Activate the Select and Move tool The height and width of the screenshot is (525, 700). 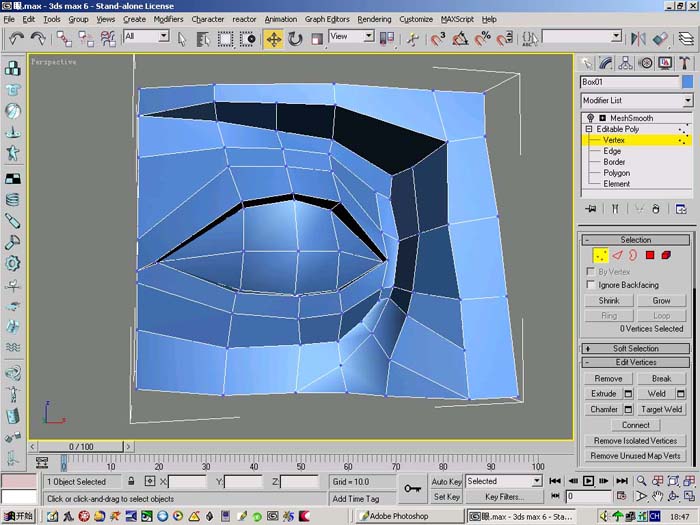pos(273,39)
